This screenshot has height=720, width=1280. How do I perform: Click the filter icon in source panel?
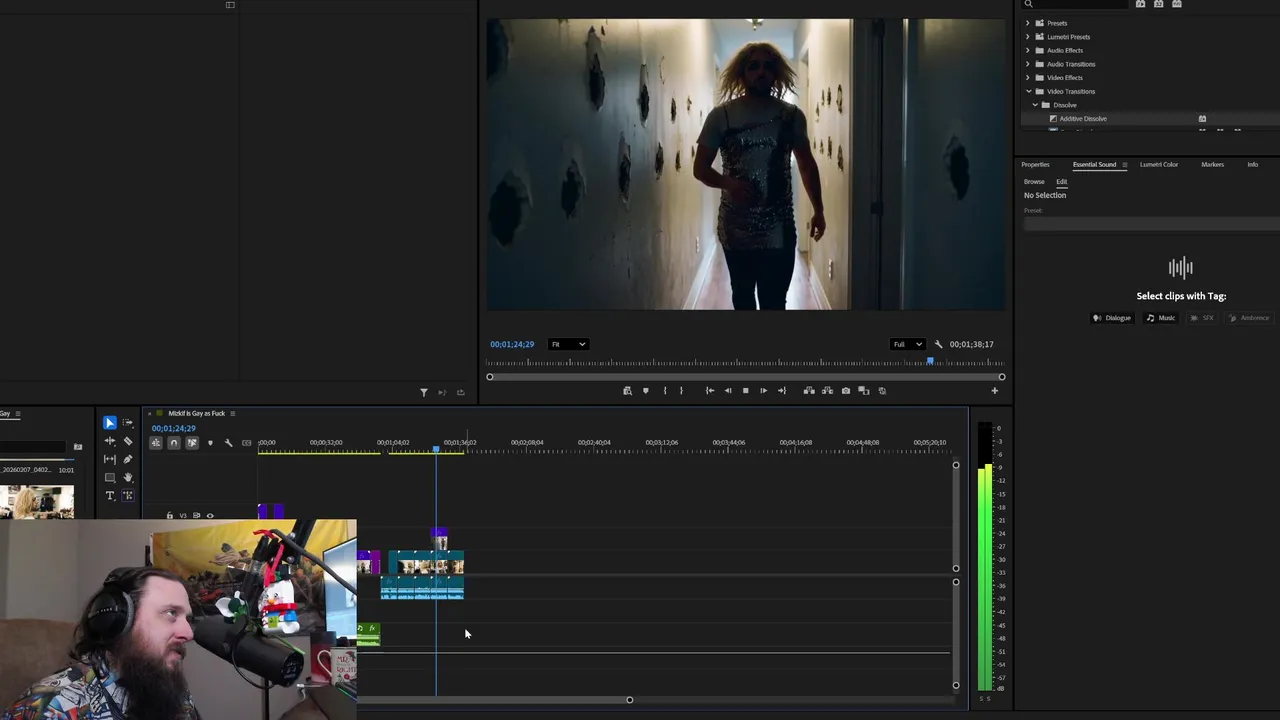pos(424,393)
